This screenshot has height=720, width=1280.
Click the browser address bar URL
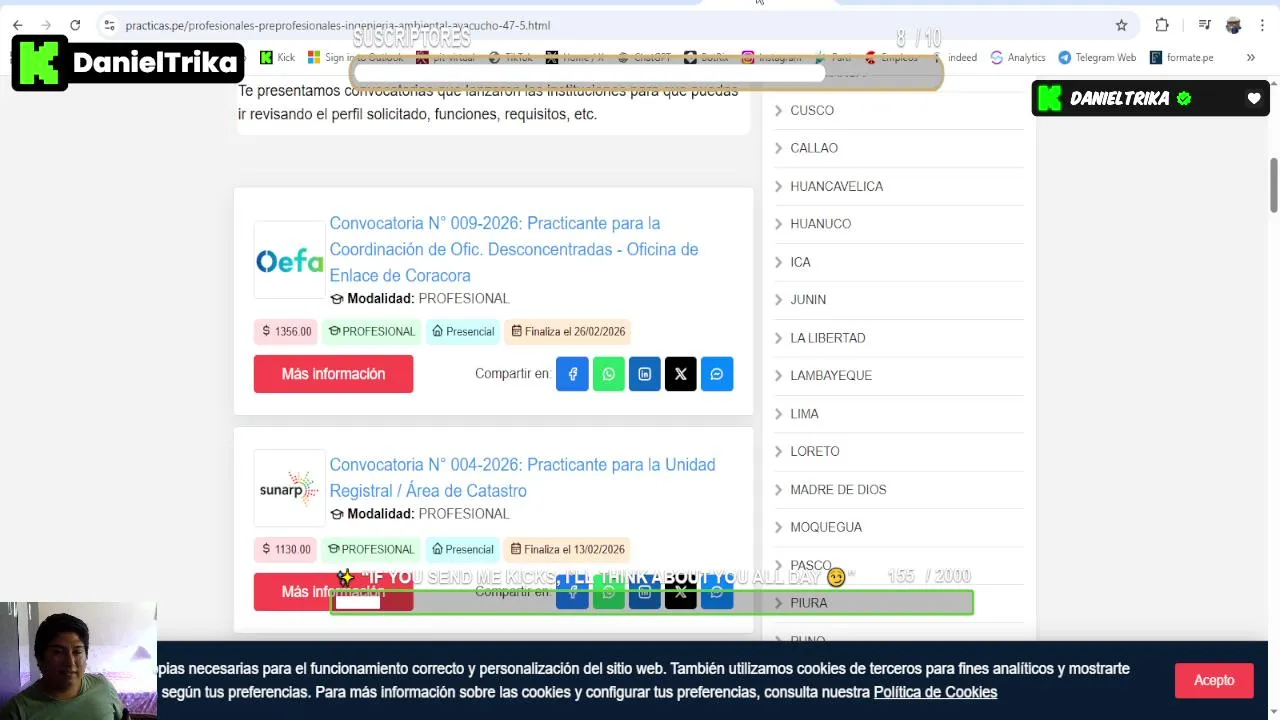338,25
